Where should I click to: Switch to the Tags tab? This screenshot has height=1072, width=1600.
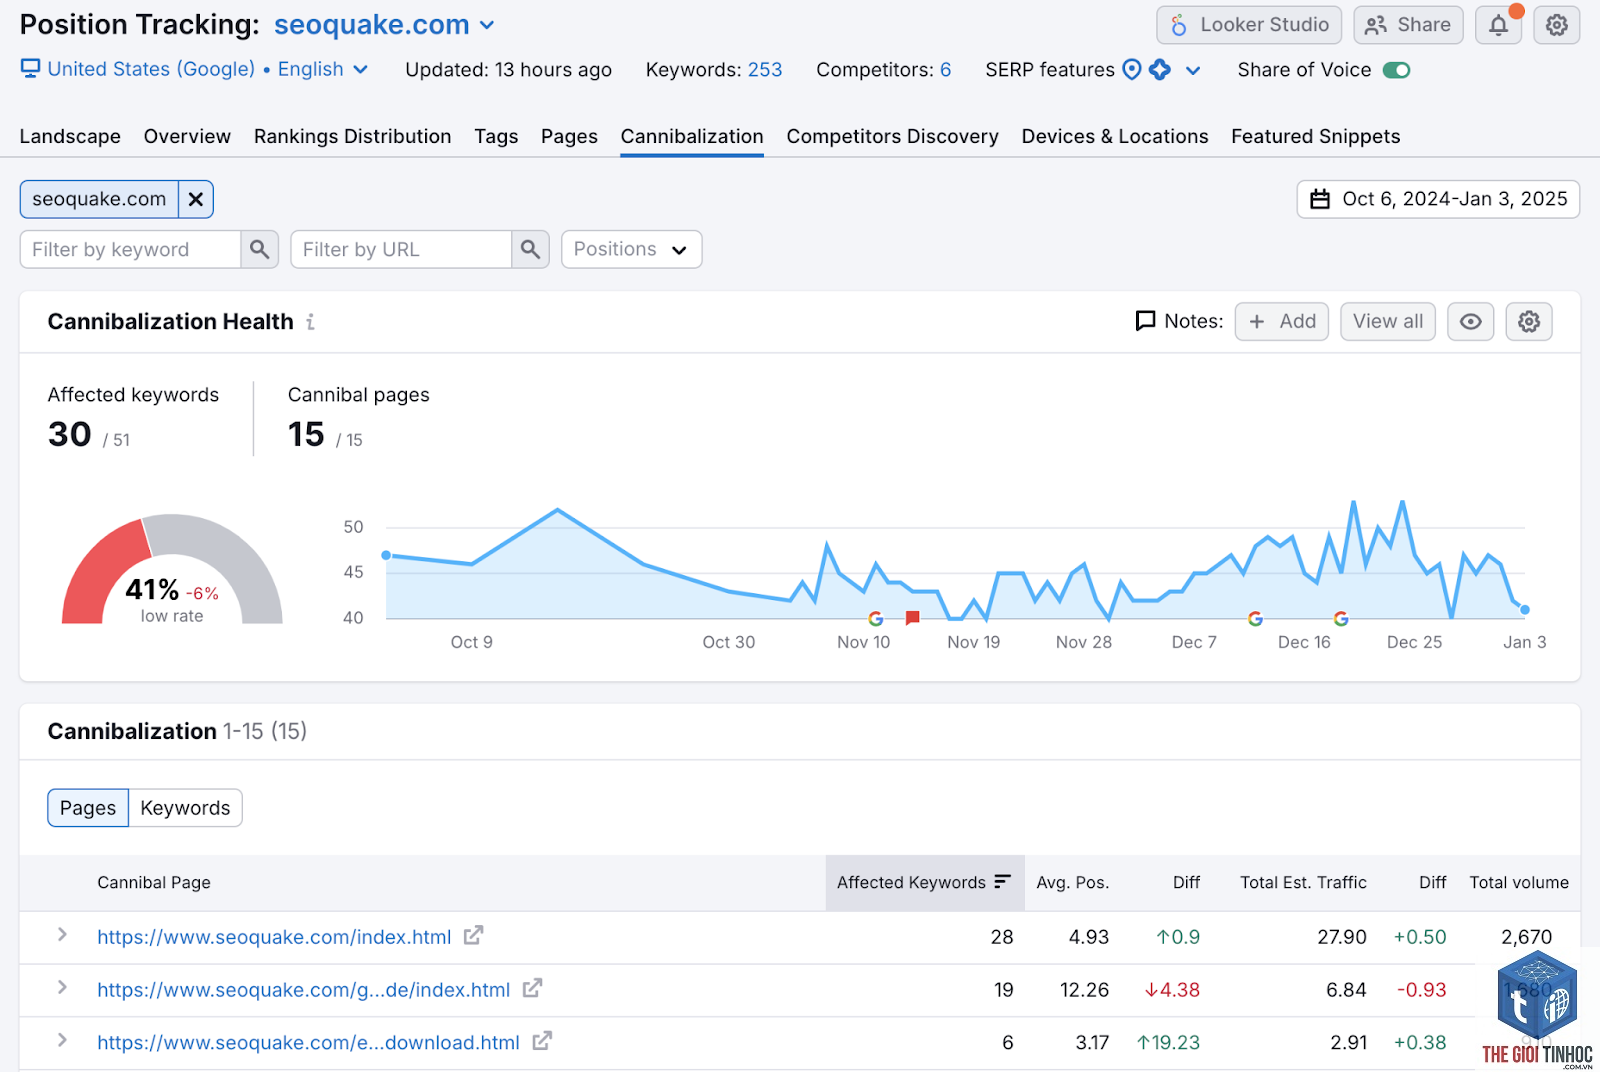[496, 136]
